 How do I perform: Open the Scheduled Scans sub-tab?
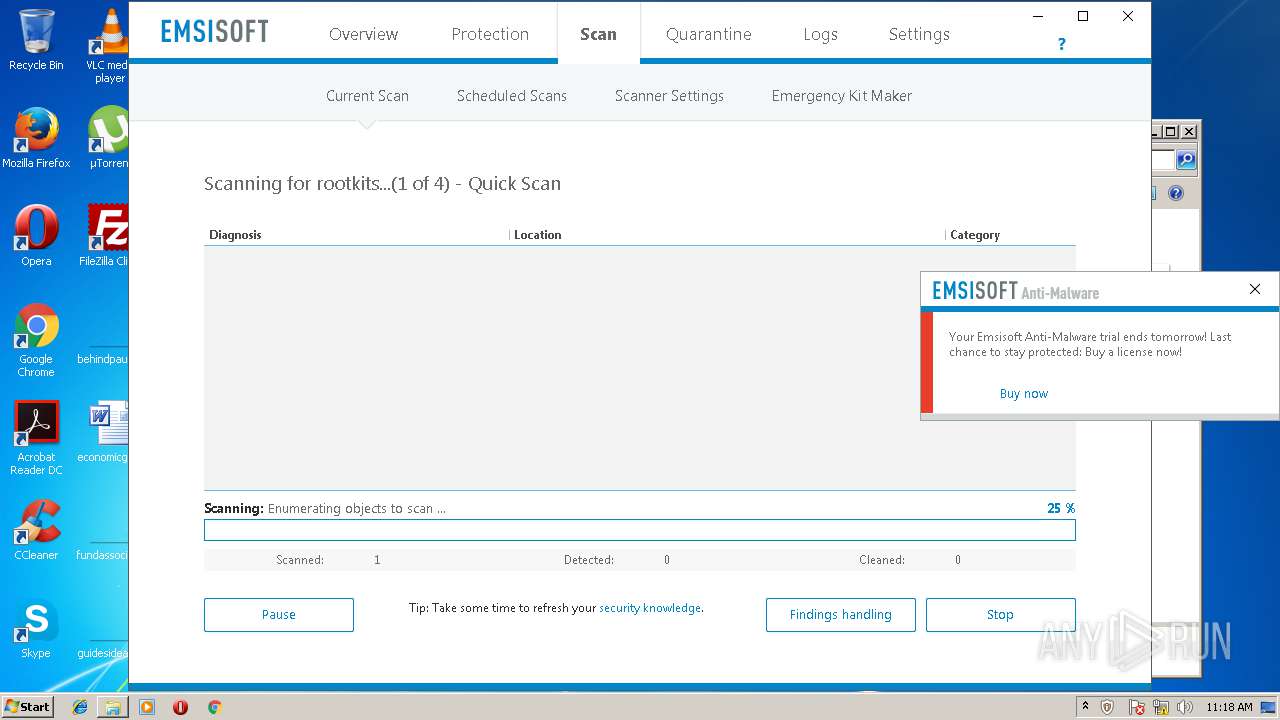[512, 96]
